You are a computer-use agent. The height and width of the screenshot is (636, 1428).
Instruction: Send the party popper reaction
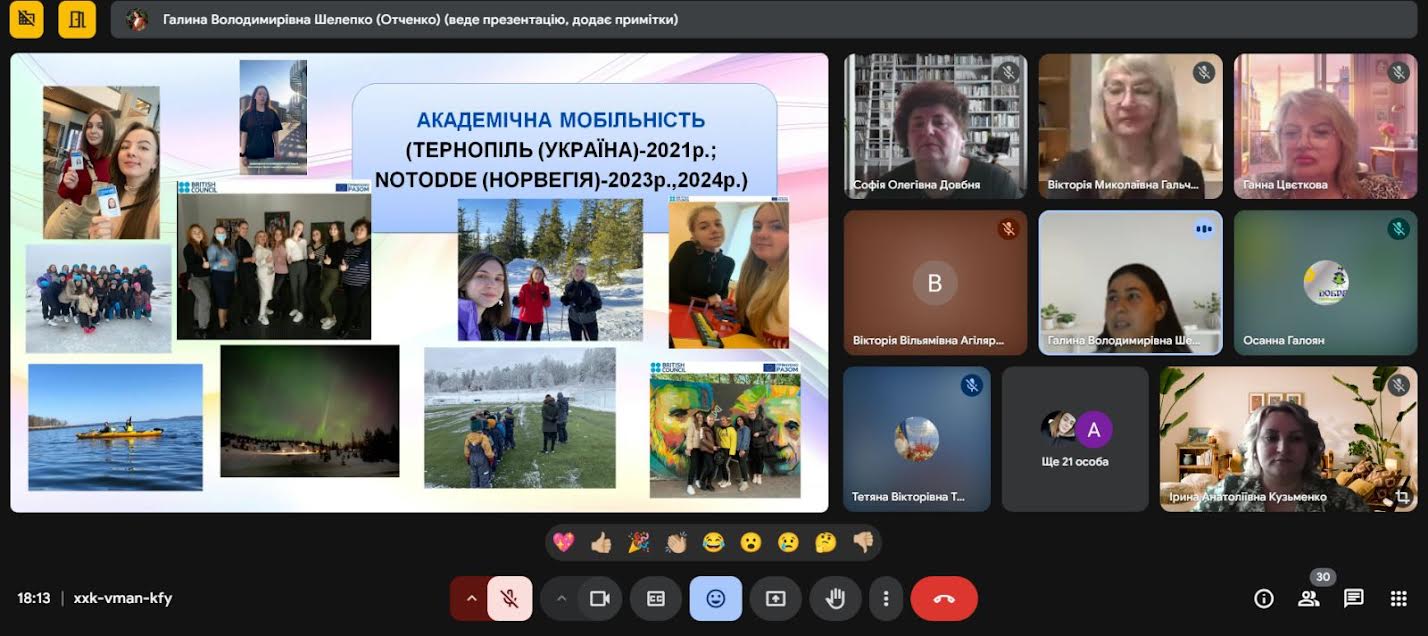tap(638, 543)
